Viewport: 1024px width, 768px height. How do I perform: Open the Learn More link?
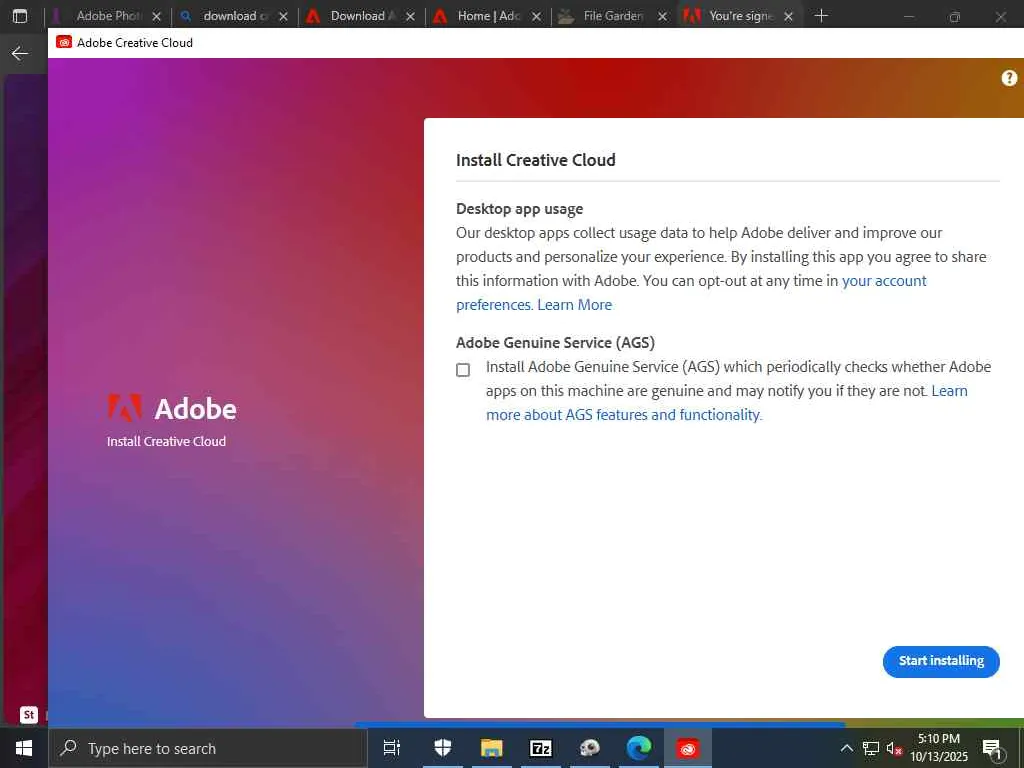coord(575,305)
